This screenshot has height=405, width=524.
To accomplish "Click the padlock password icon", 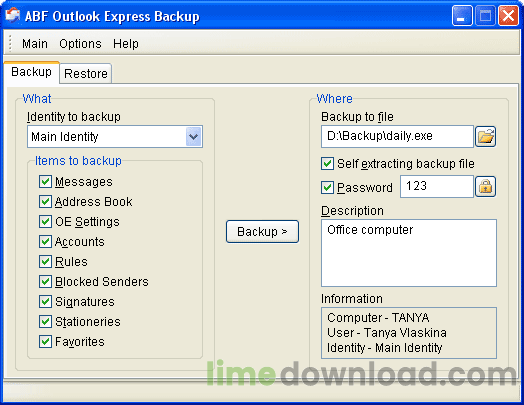I will click(486, 186).
